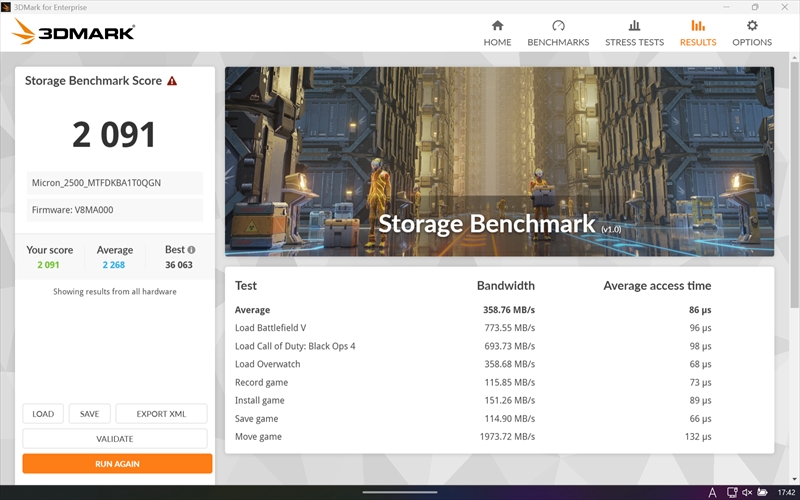This screenshot has width=800, height=500.
Task: Select the Results tab
Action: [x=697, y=33]
